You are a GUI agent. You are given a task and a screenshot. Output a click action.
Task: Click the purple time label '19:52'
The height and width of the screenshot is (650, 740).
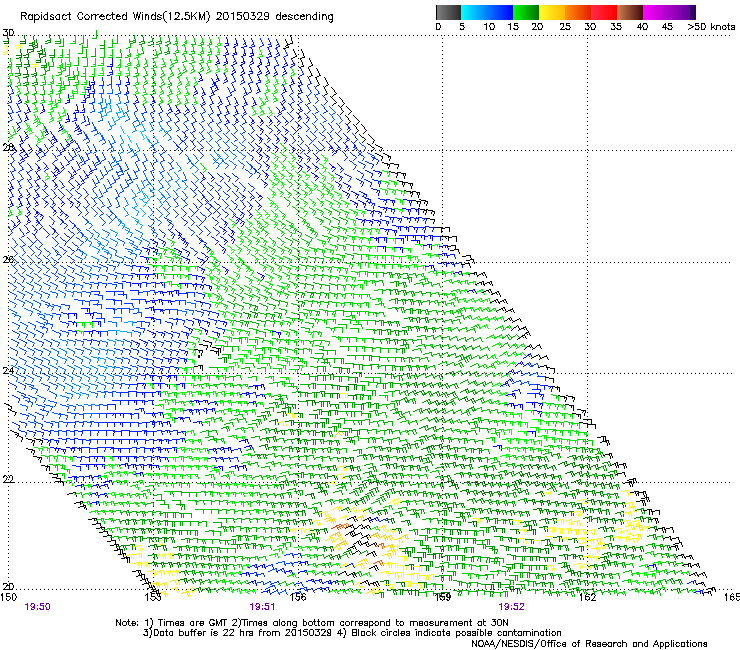512,607
